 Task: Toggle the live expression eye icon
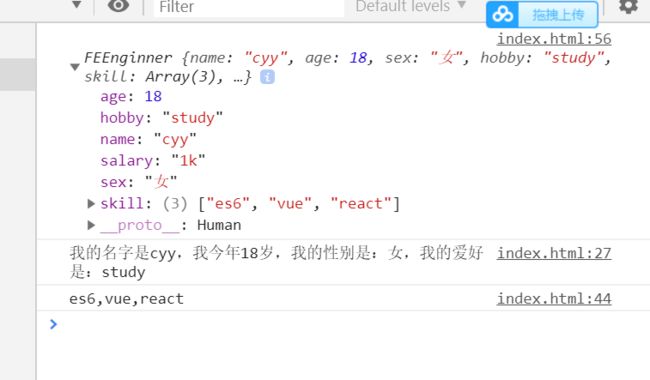point(118,6)
